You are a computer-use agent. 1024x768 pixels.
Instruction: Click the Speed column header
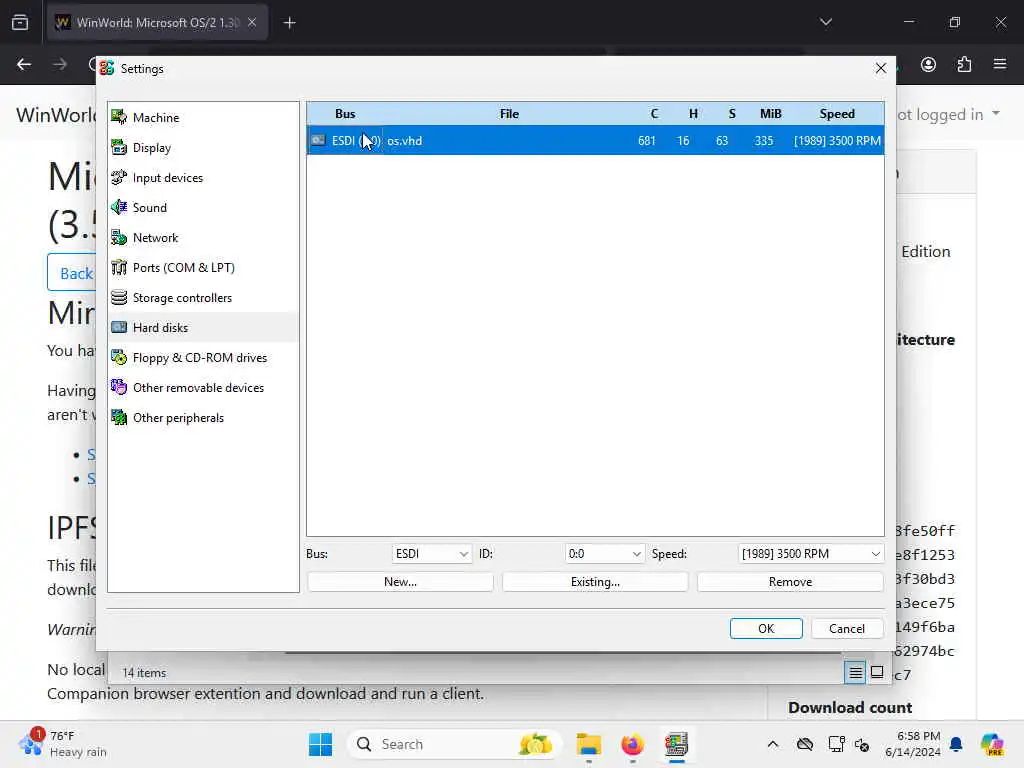coord(837,114)
